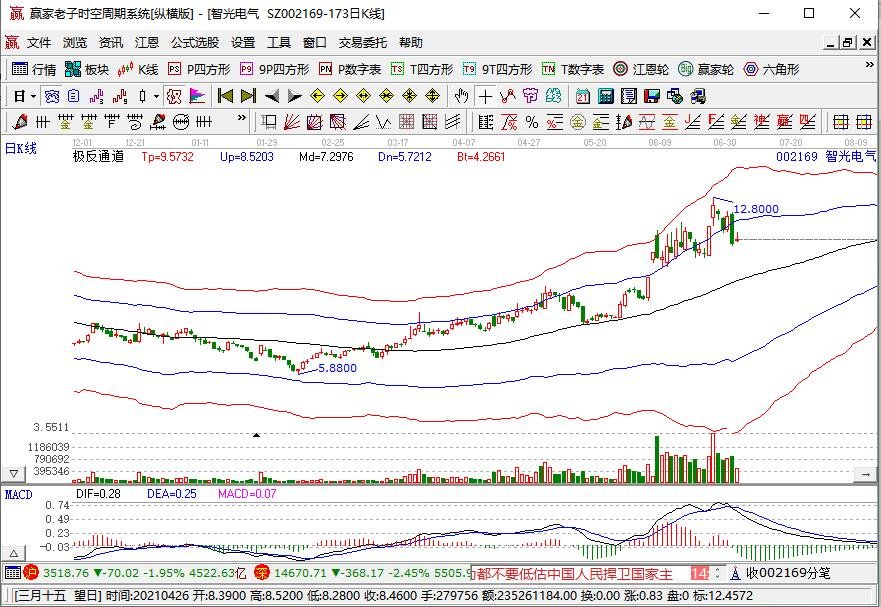Open the 六角形 hexagon tool
This screenshot has width=881, height=607.
click(771, 69)
